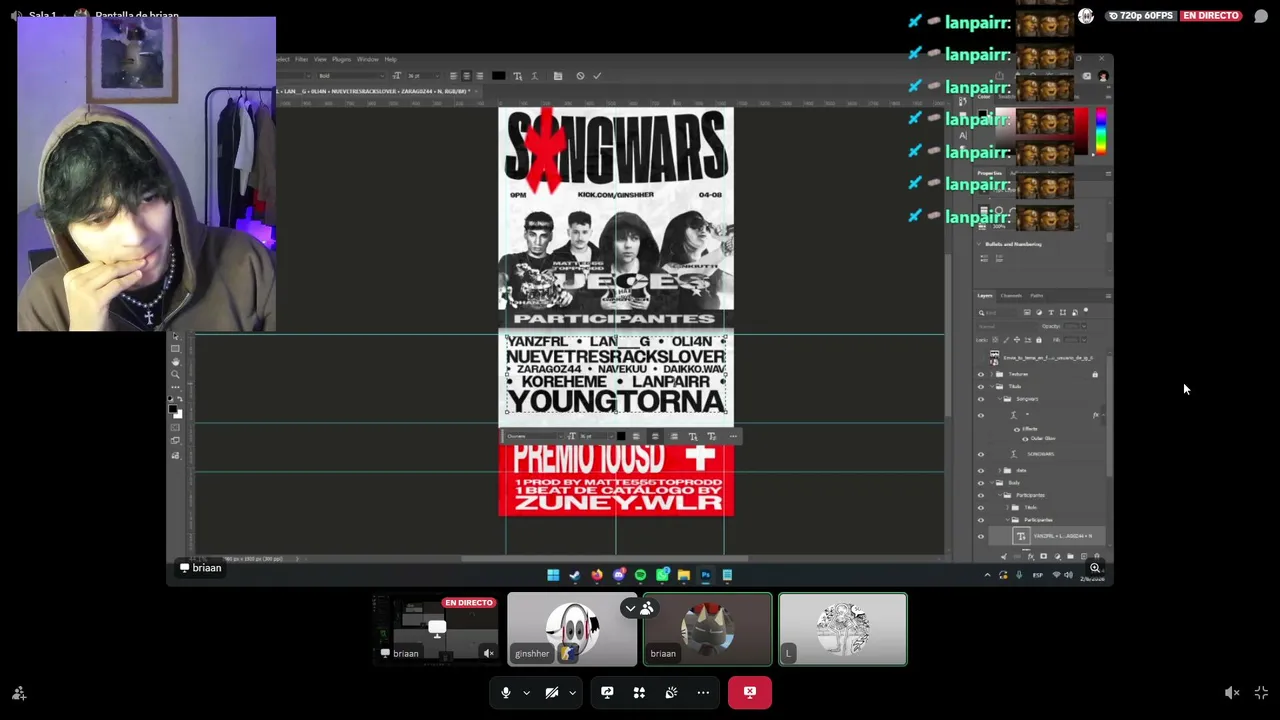The width and height of the screenshot is (1280, 720).
Task: Click the text color swatch in options bar
Action: pyautogui.click(x=499, y=76)
